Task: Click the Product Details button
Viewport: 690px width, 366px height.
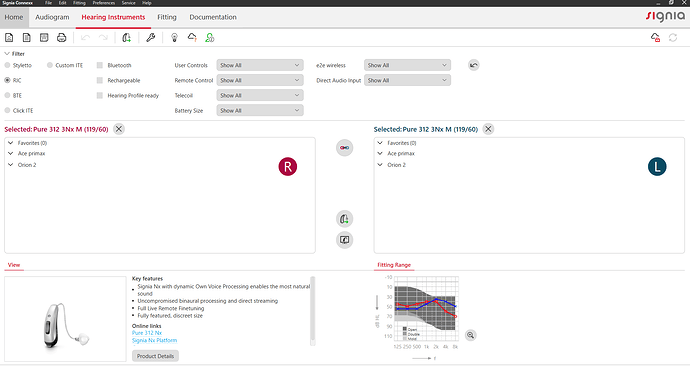Action: (x=155, y=356)
